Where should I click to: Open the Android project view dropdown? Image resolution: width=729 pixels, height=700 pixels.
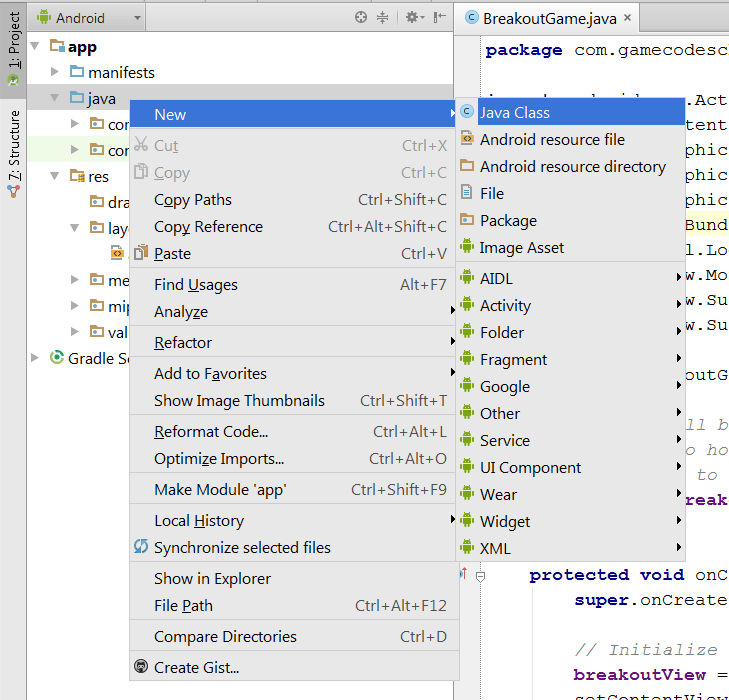(x=88, y=18)
